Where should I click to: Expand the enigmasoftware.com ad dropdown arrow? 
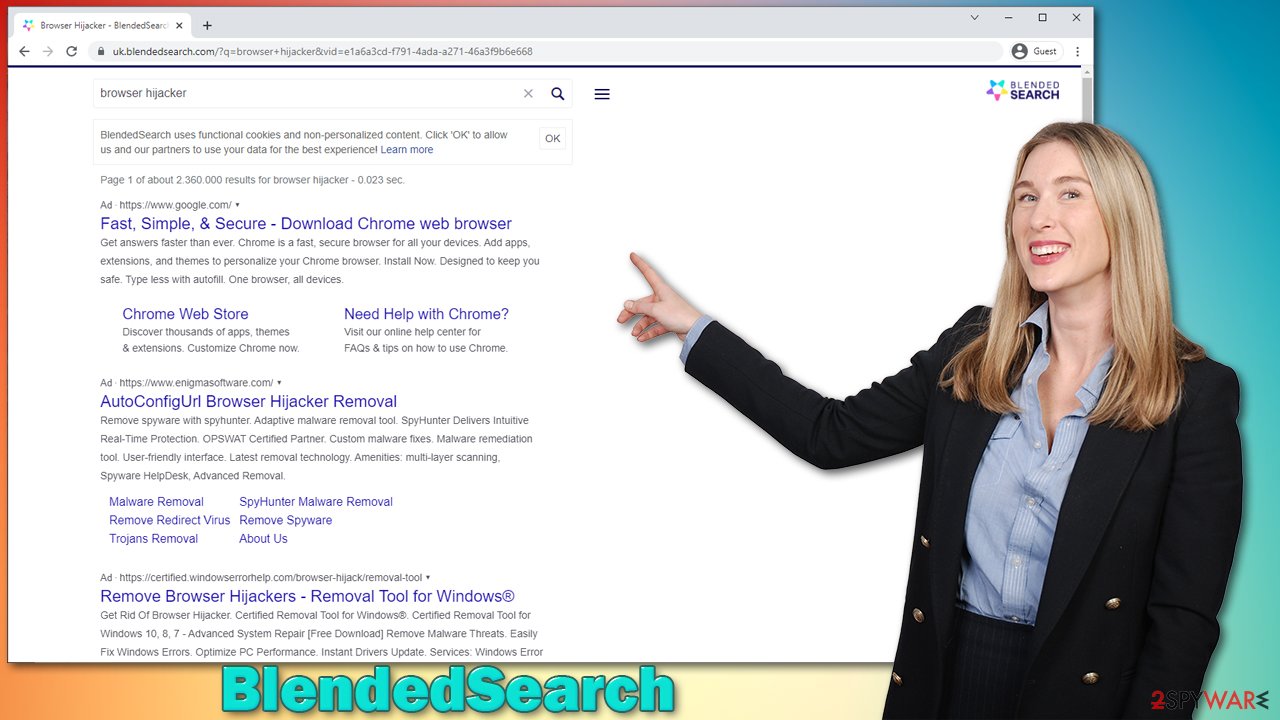pyautogui.click(x=279, y=383)
